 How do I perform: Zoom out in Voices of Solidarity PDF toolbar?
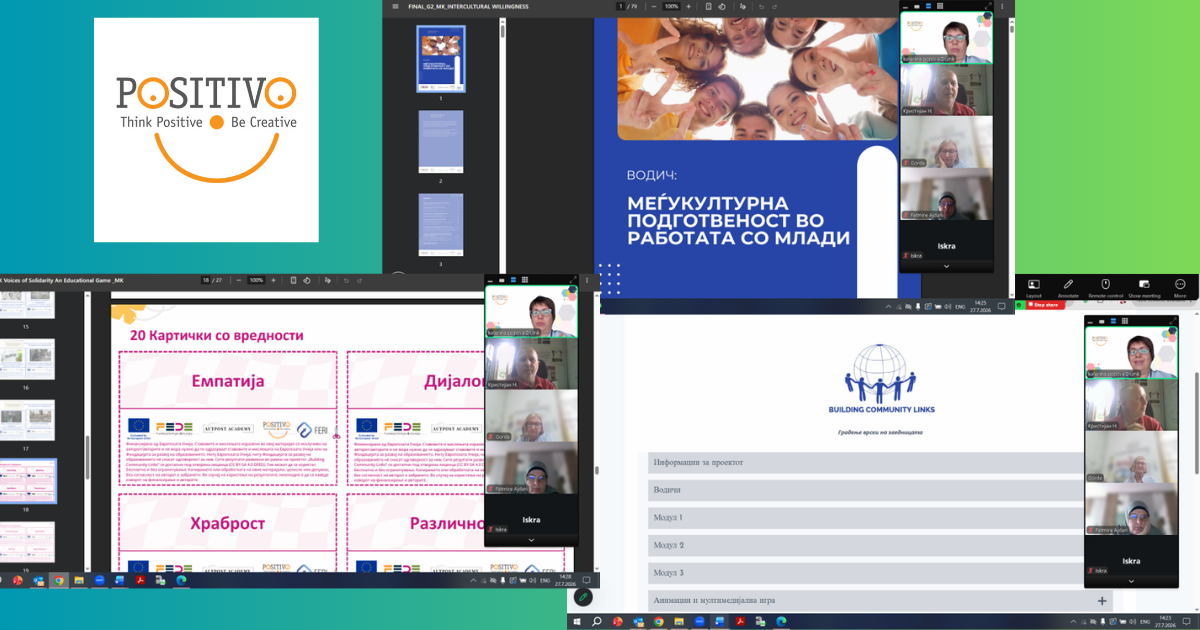238,280
